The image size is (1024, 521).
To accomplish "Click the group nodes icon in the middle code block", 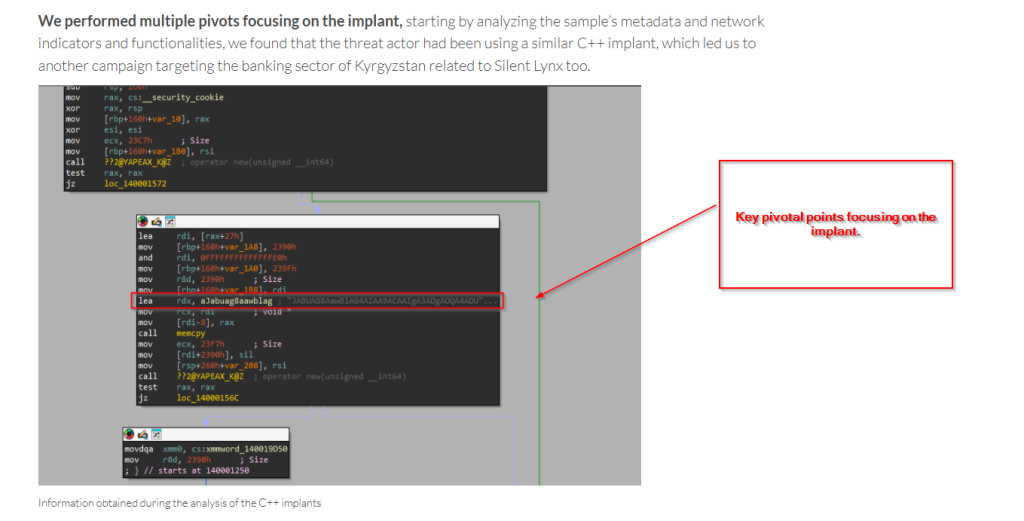I will 169,221.
